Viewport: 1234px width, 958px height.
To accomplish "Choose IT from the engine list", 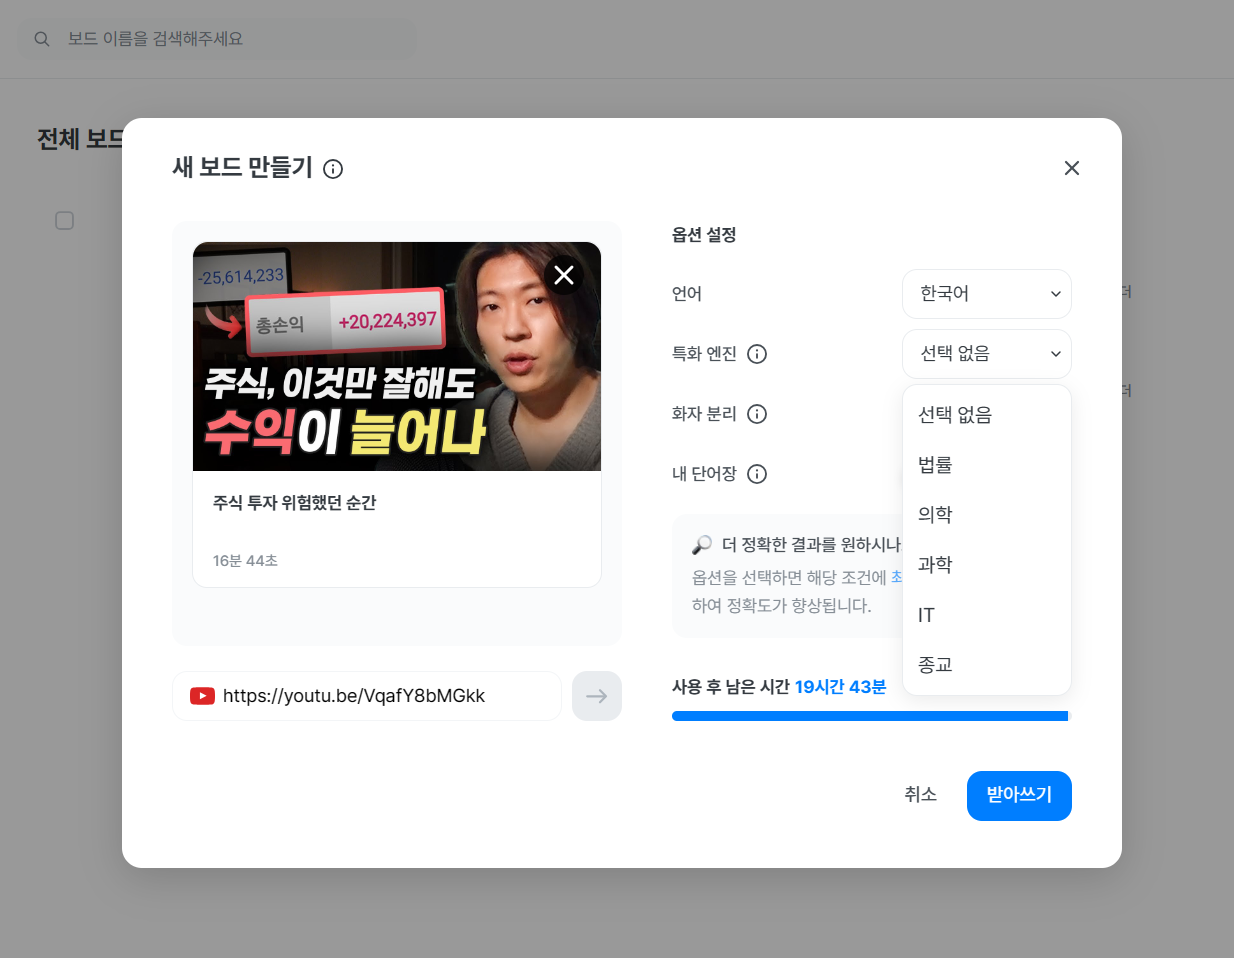I will point(987,615).
